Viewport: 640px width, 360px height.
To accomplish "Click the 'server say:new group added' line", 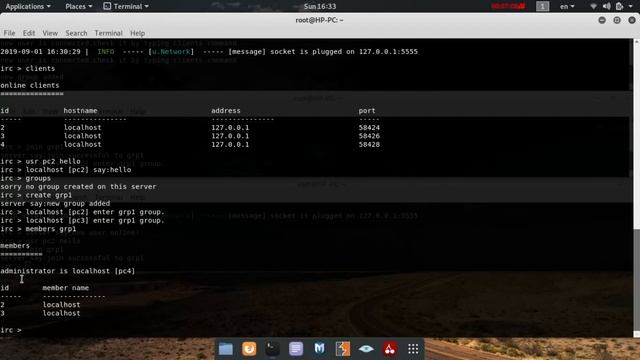I will pyautogui.click(x=55, y=203).
